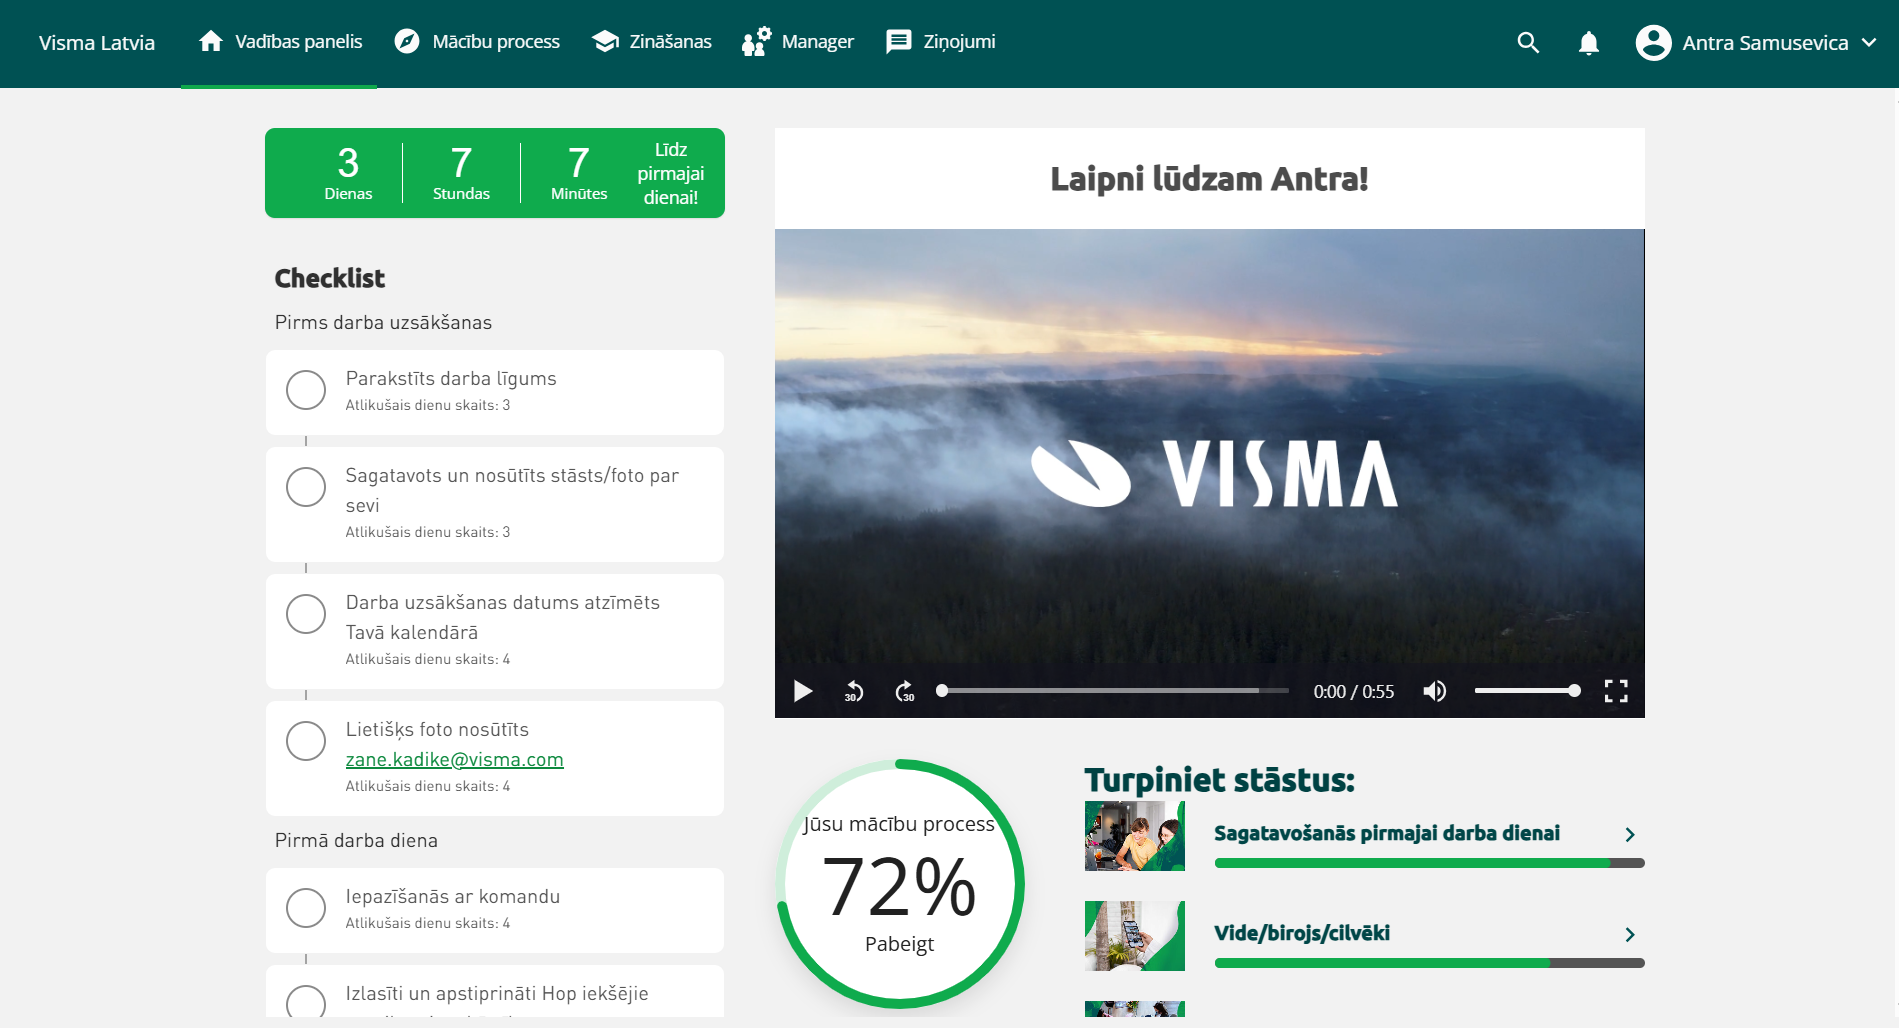
Task: Rewind video 30 seconds
Action: tap(853, 691)
